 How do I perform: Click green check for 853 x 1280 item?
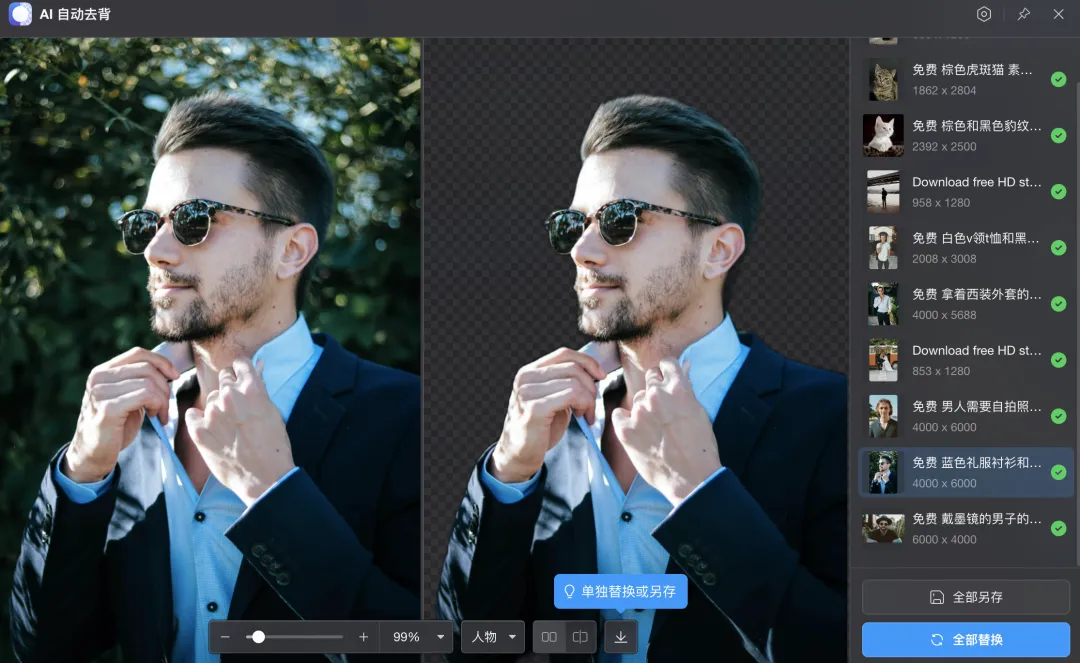[x=1059, y=360]
